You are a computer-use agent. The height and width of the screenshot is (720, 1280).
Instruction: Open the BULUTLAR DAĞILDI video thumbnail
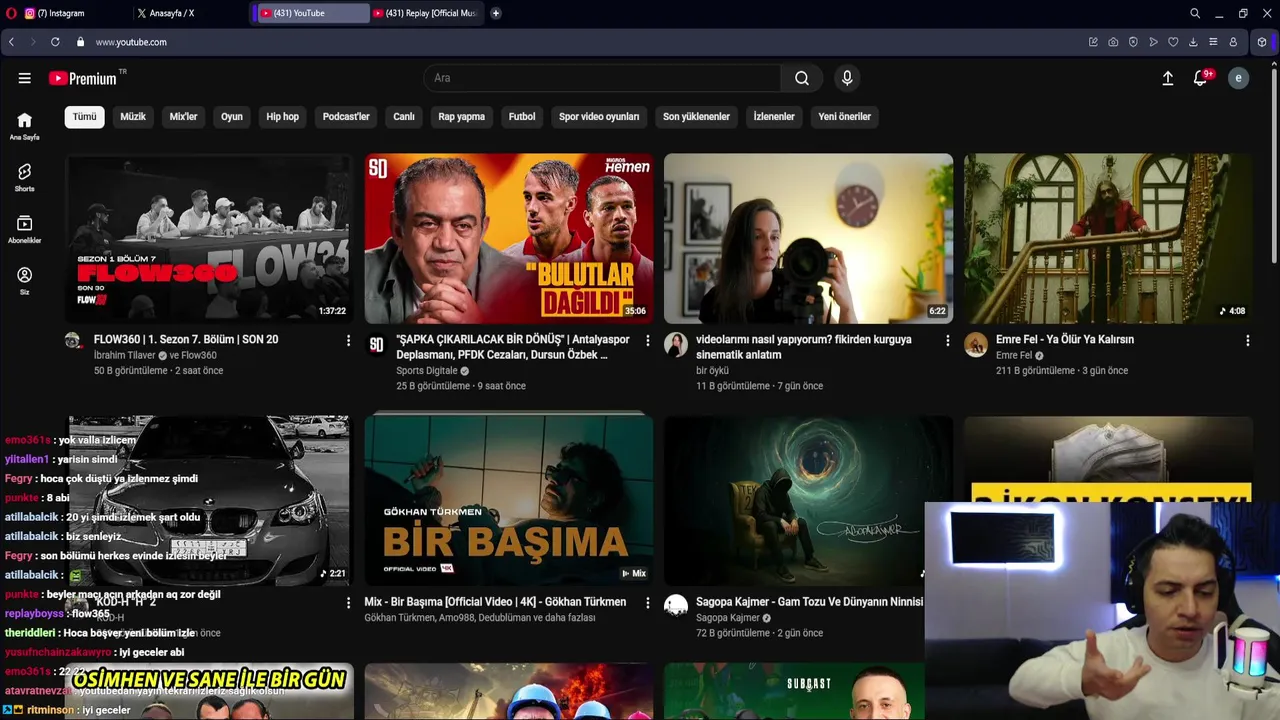click(508, 238)
